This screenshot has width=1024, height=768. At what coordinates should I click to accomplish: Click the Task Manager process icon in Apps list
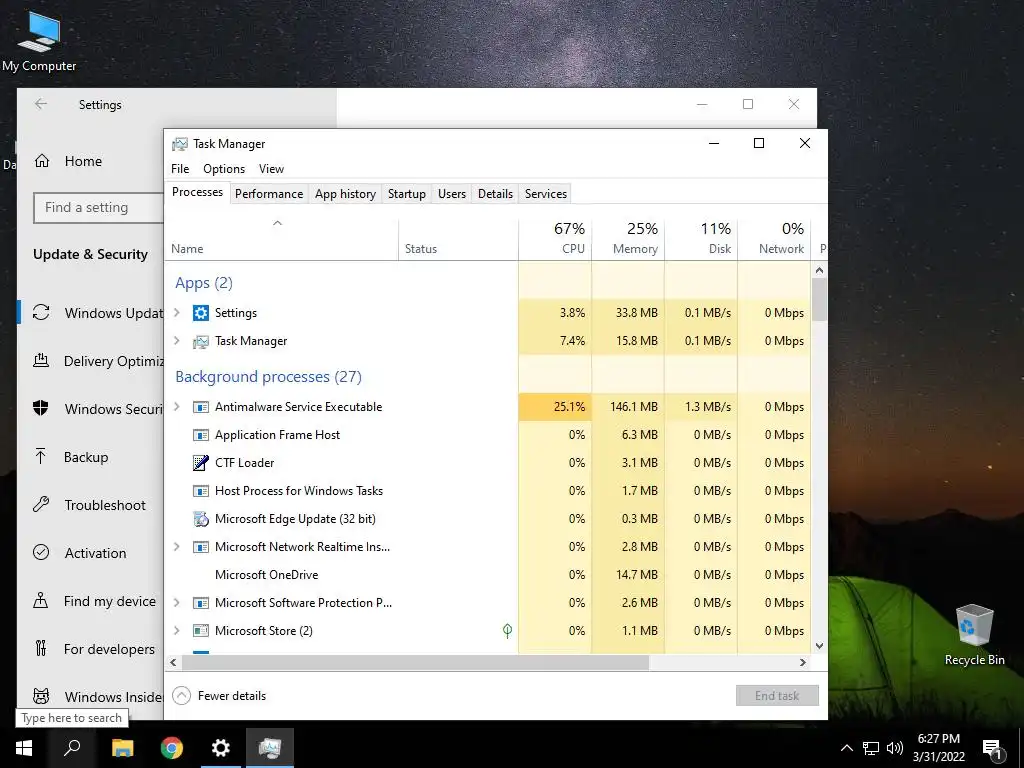200,341
